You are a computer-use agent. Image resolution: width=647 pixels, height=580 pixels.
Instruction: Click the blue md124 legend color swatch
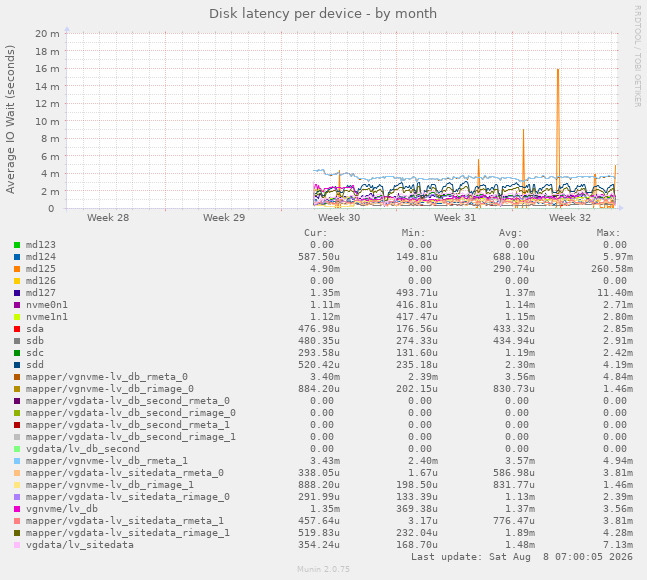tap(17, 257)
